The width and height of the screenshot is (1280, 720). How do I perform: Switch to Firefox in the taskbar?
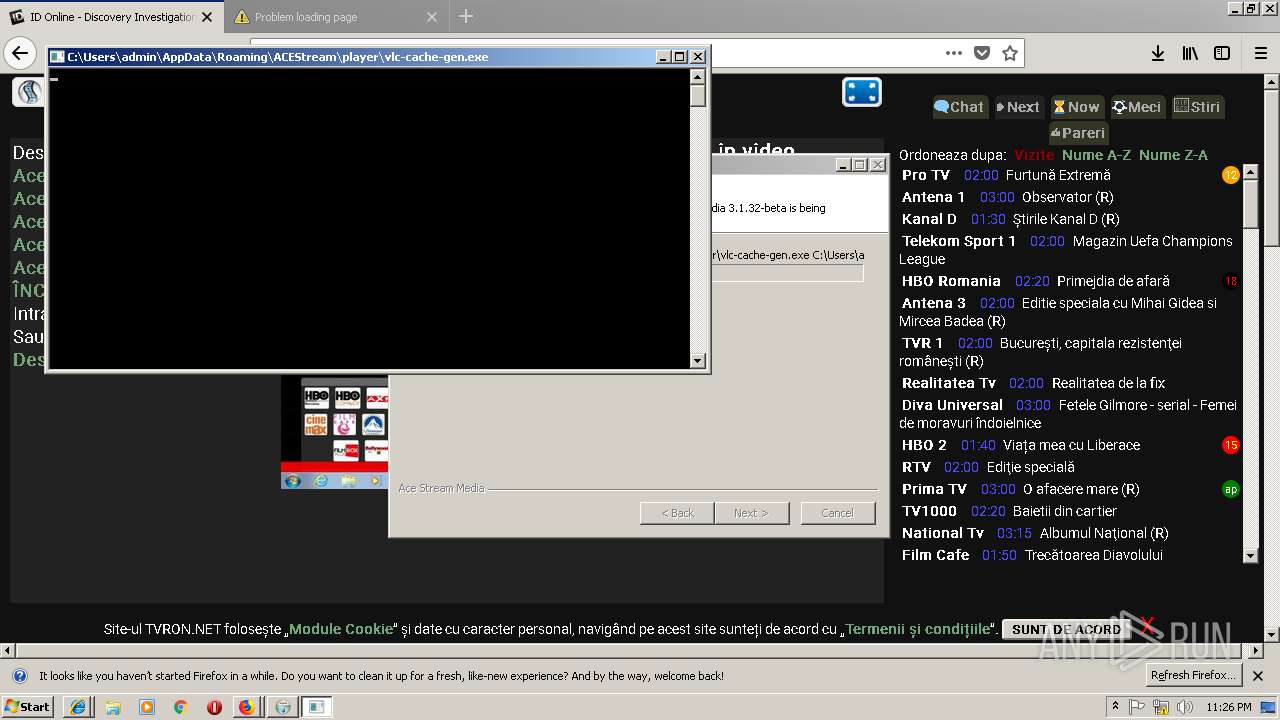tap(247, 707)
